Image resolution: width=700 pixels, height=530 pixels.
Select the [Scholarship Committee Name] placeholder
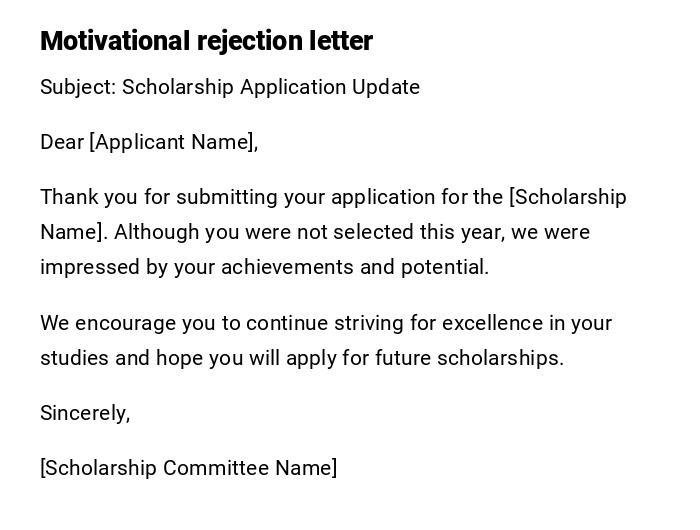[x=188, y=468]
